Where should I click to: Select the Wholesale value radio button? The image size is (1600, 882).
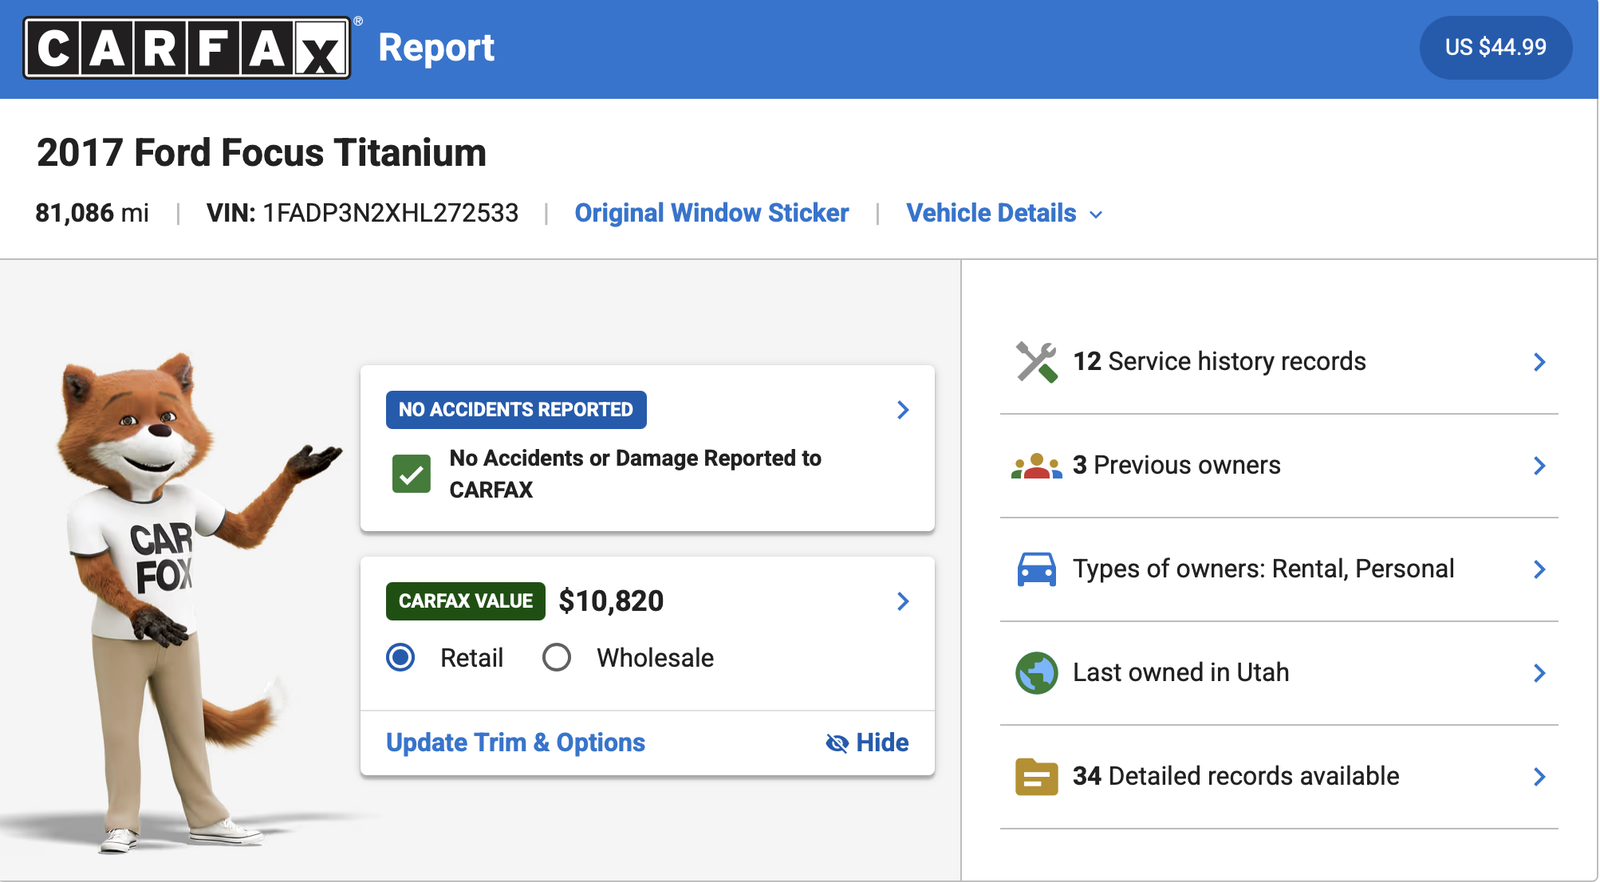(x=557, y=658)
